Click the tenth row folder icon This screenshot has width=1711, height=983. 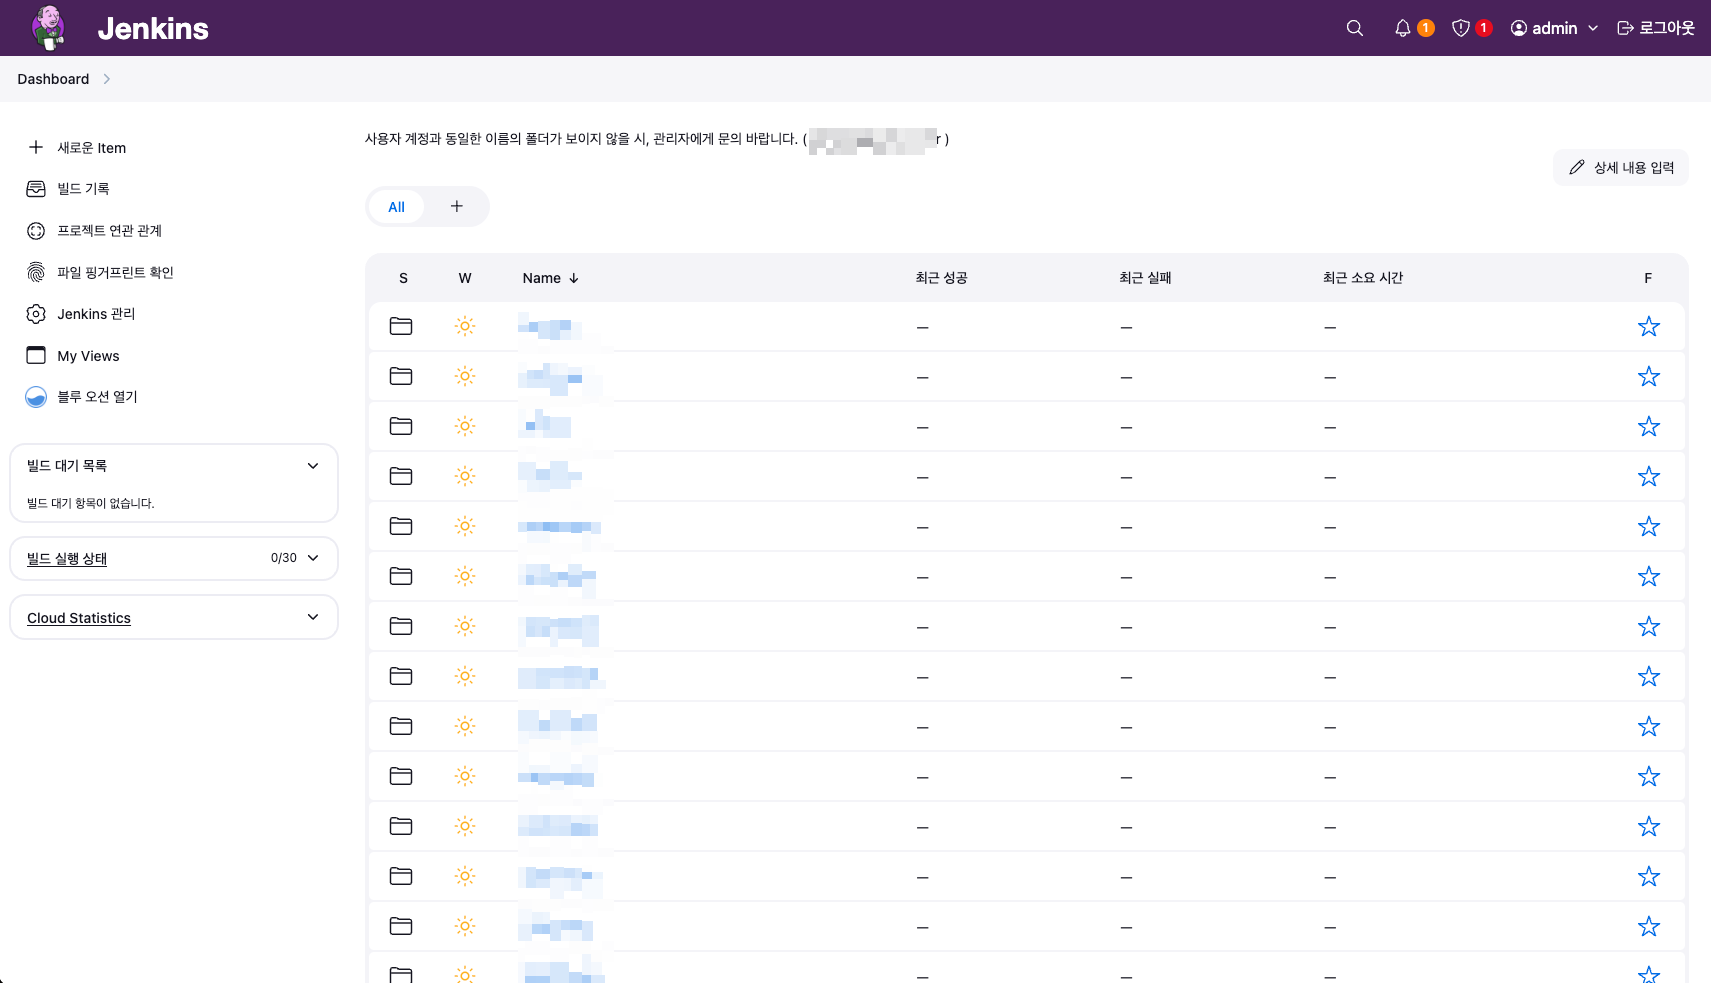click(x=401, y=776)
